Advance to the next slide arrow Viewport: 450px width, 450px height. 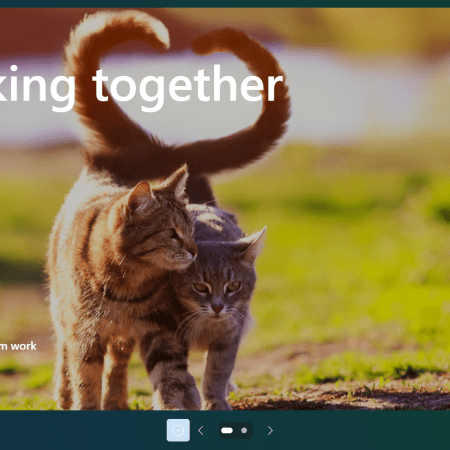(270, 430)
